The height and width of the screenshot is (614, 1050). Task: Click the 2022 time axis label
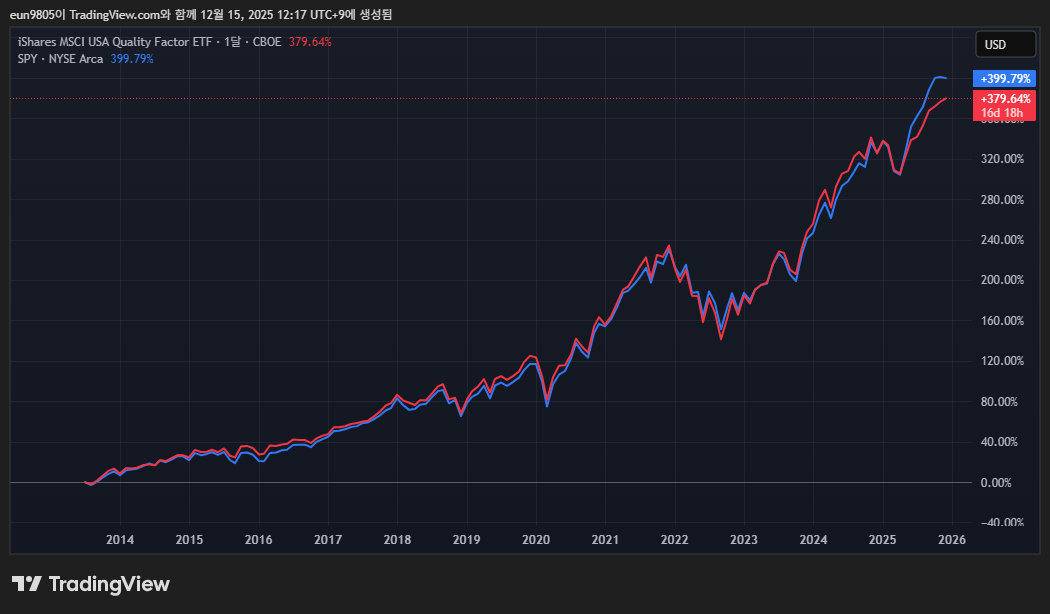[x=674, y=540]
